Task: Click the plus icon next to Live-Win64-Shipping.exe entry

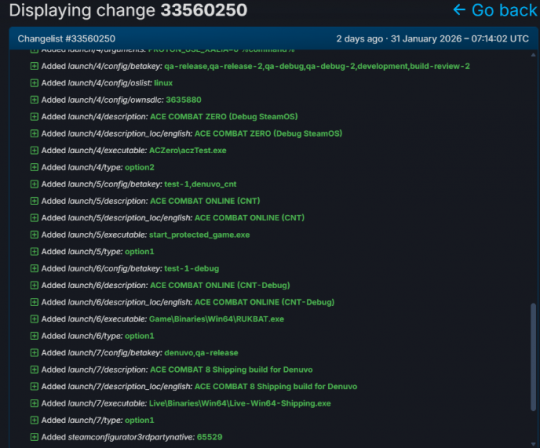Action: point(34,403)
